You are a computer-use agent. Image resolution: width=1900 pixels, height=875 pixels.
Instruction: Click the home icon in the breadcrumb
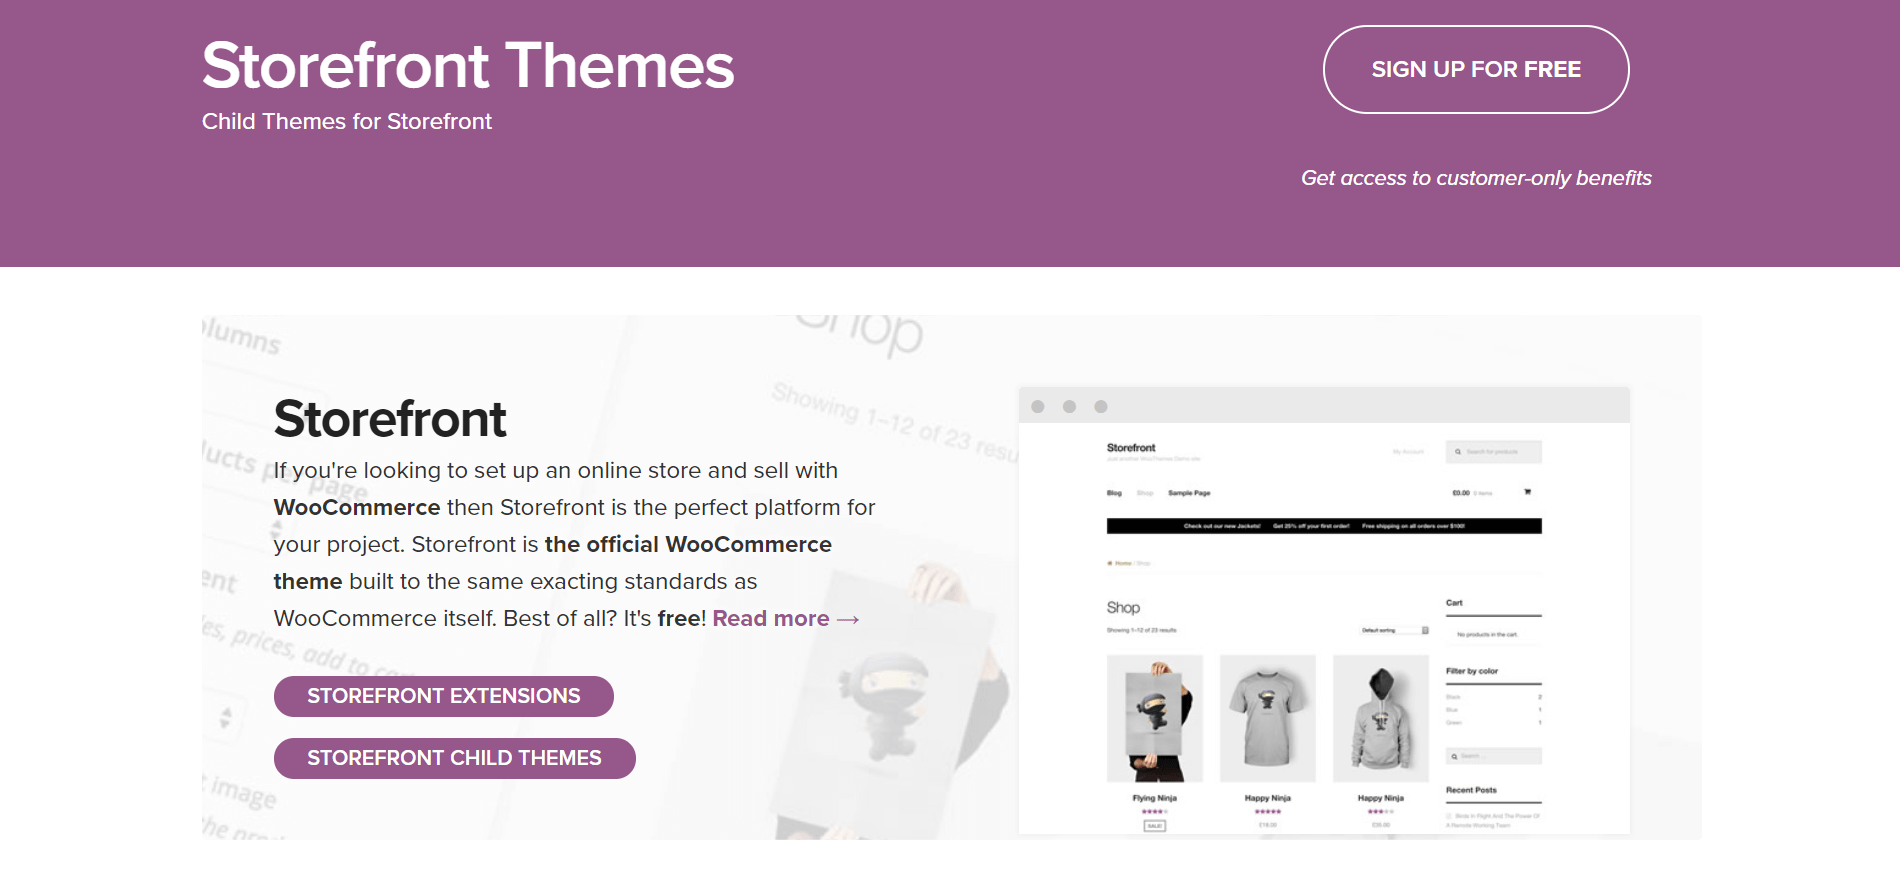coord(1110,563)
